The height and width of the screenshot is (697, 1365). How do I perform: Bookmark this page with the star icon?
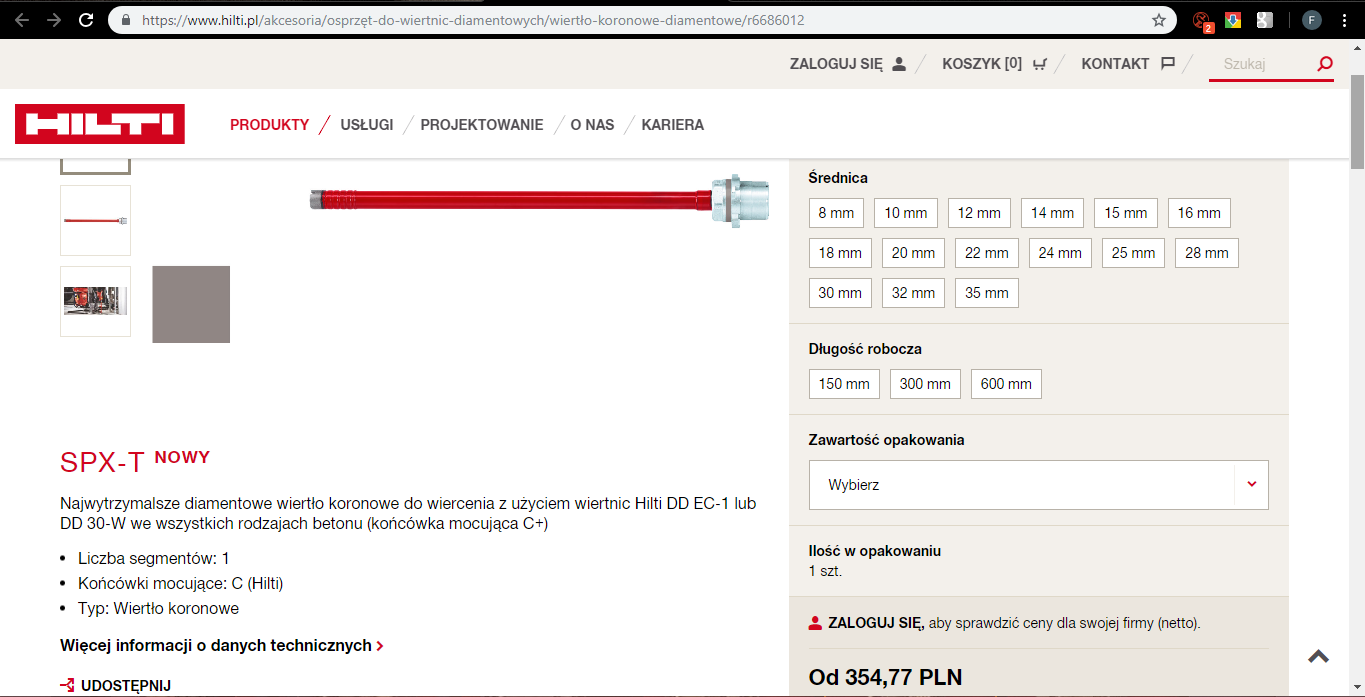click(x=1159, y=20)
